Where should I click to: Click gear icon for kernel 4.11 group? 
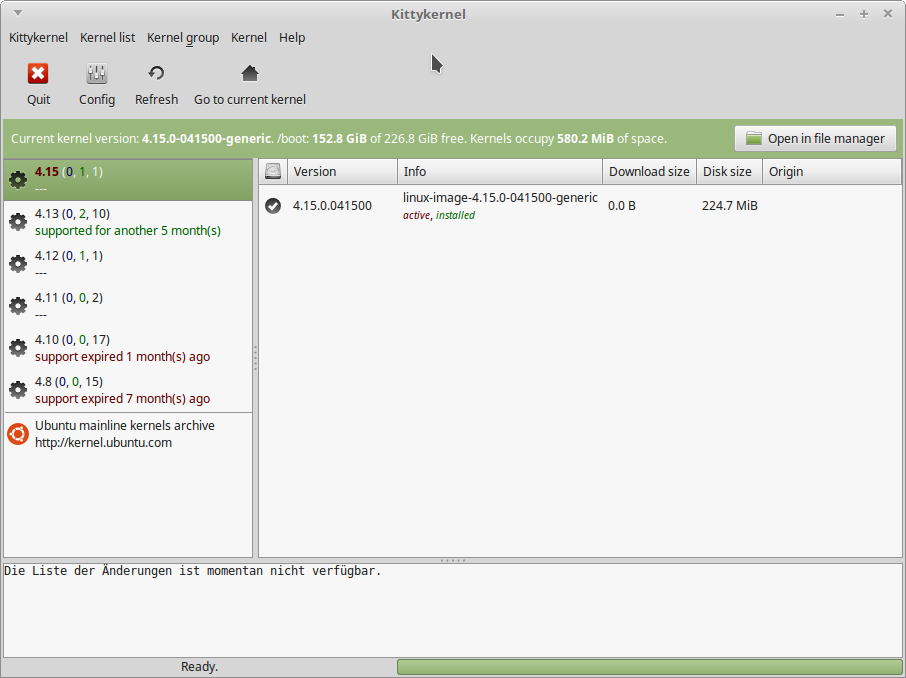[x=18, y=306]
